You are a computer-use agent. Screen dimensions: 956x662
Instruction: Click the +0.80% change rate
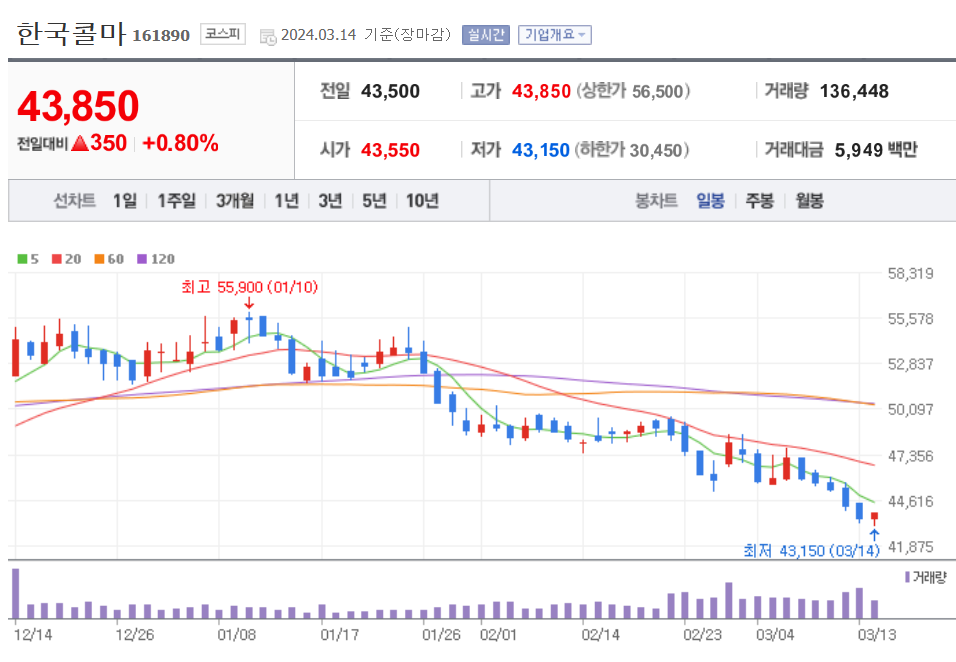point(180,143)
